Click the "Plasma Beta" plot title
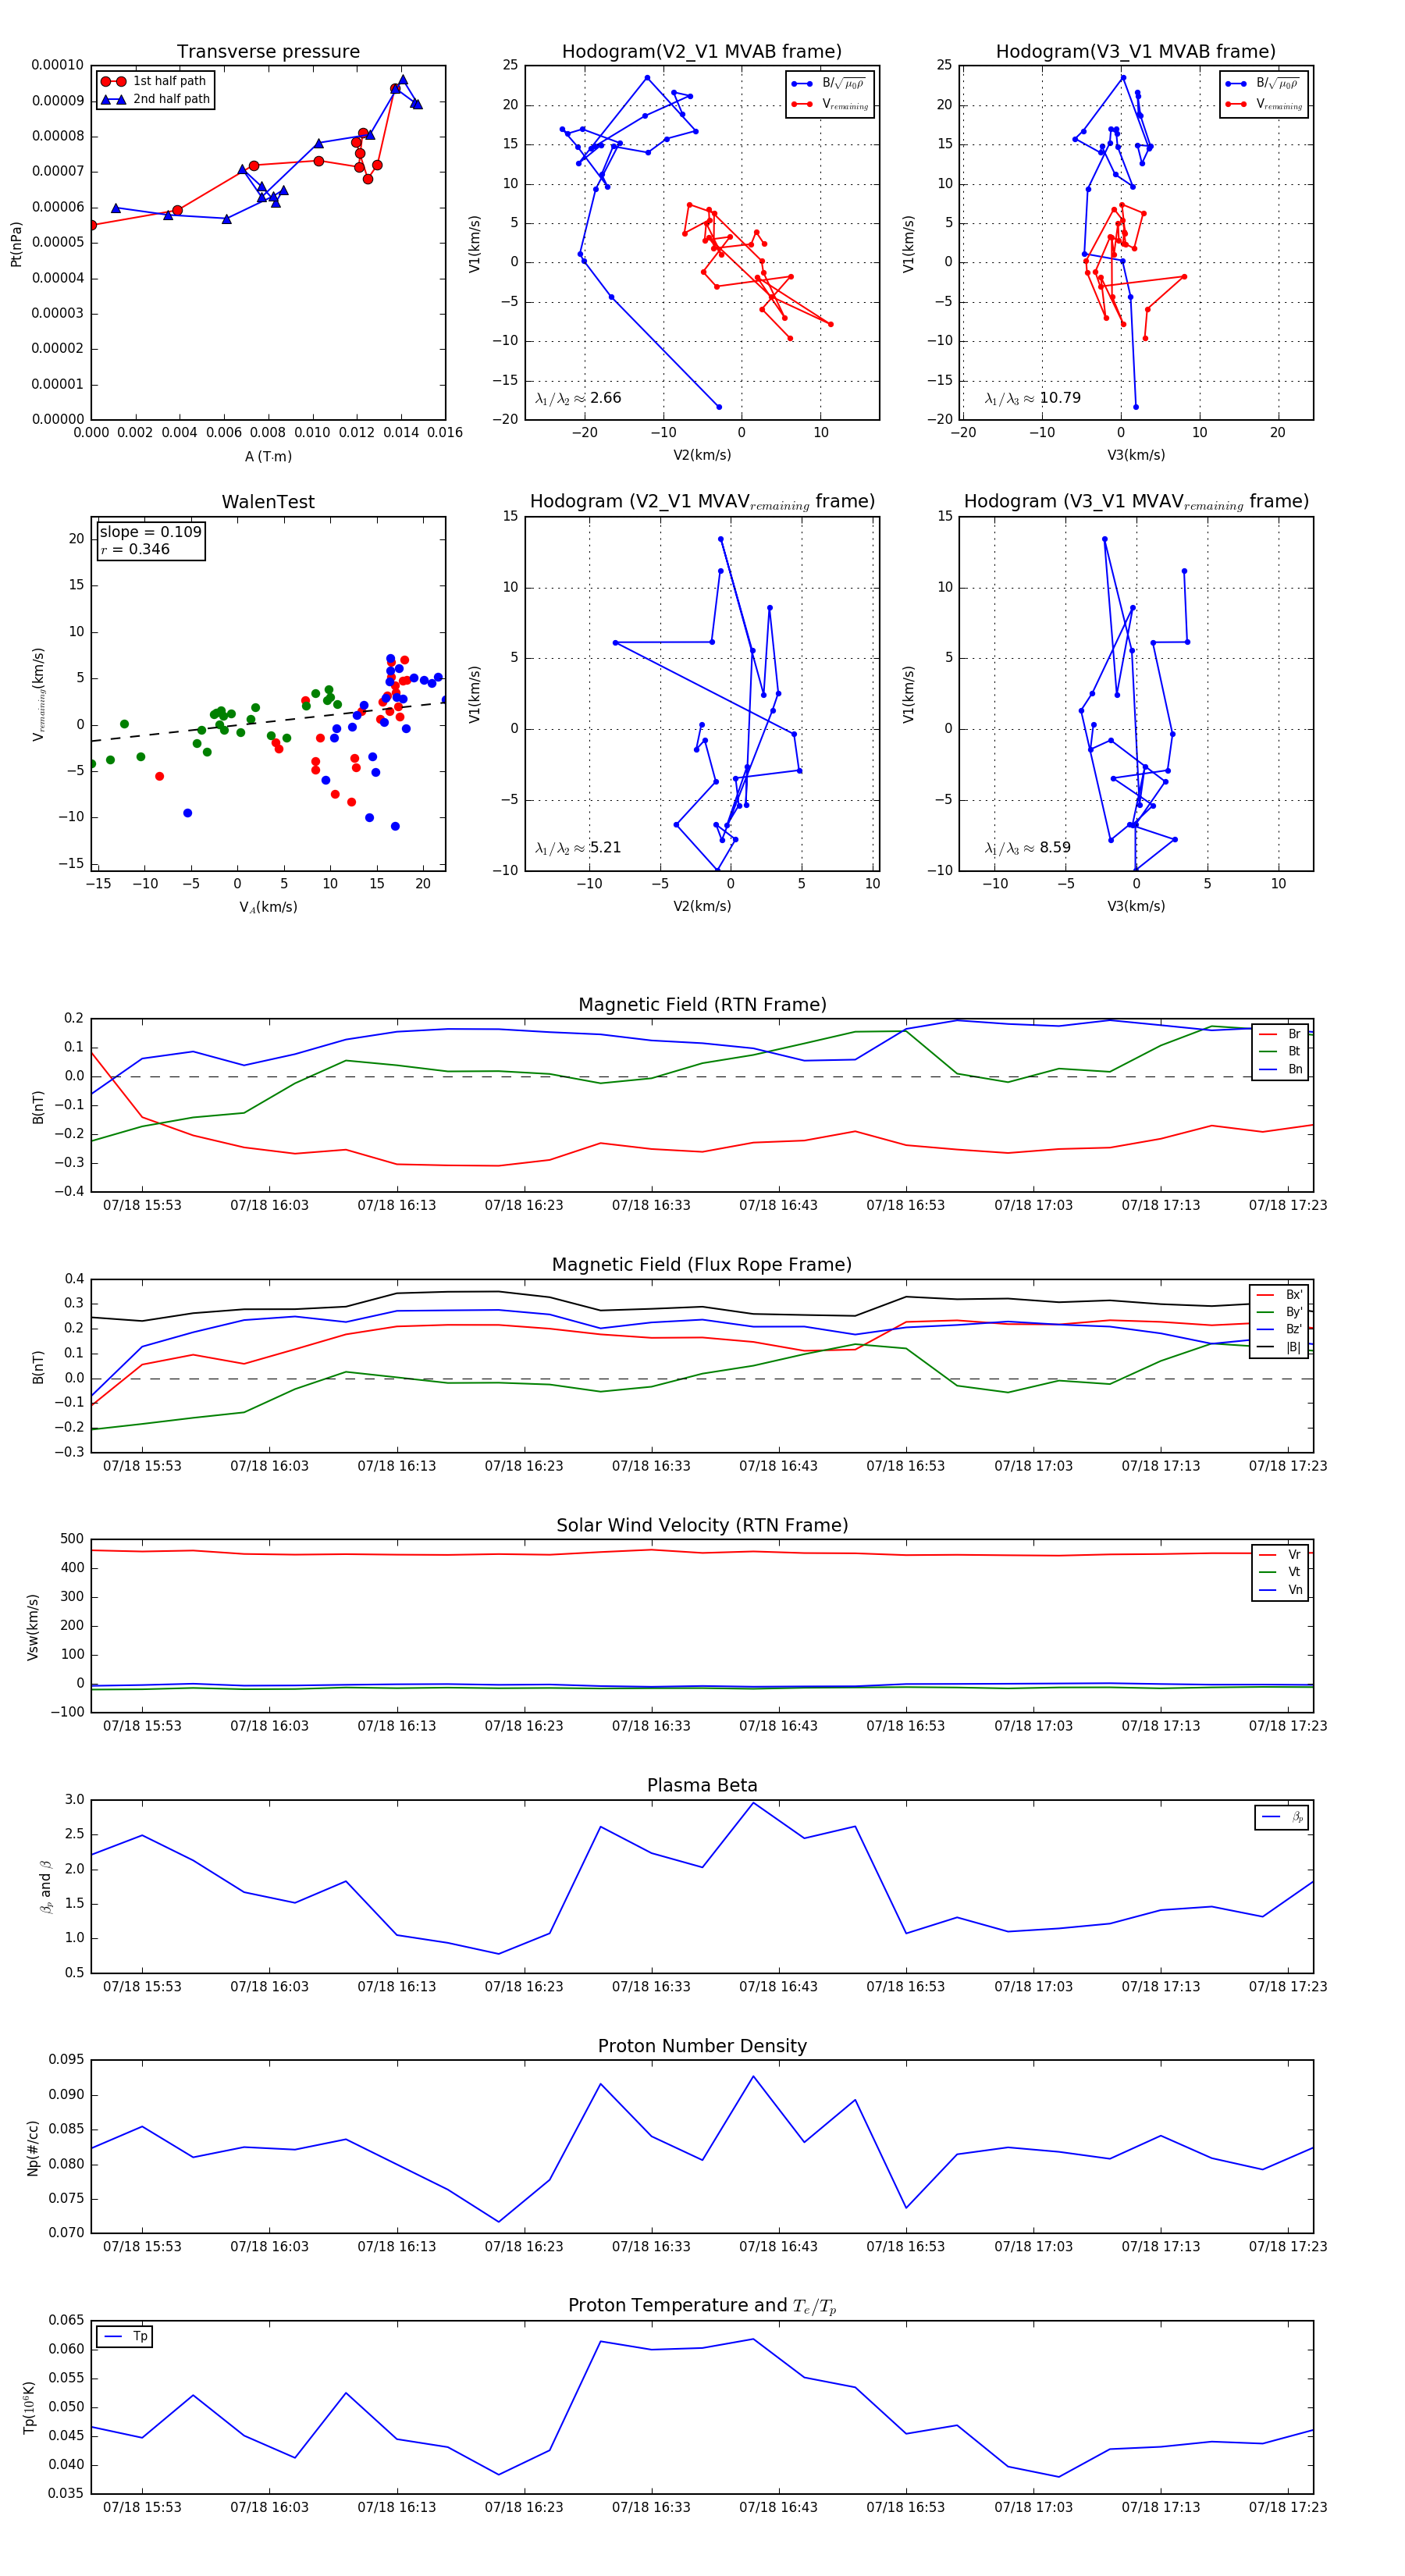Image resolution: width=1405 pixels, height=2576 pixels. [702, 1786]
